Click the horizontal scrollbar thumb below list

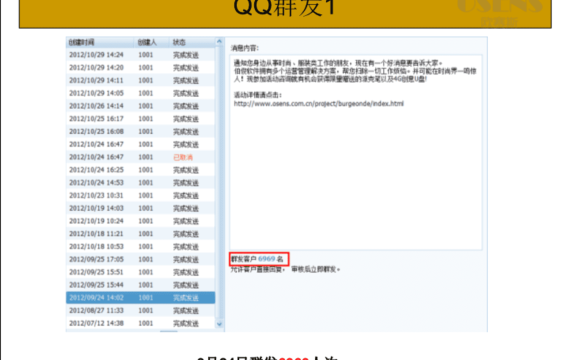[x=169, y=331]
